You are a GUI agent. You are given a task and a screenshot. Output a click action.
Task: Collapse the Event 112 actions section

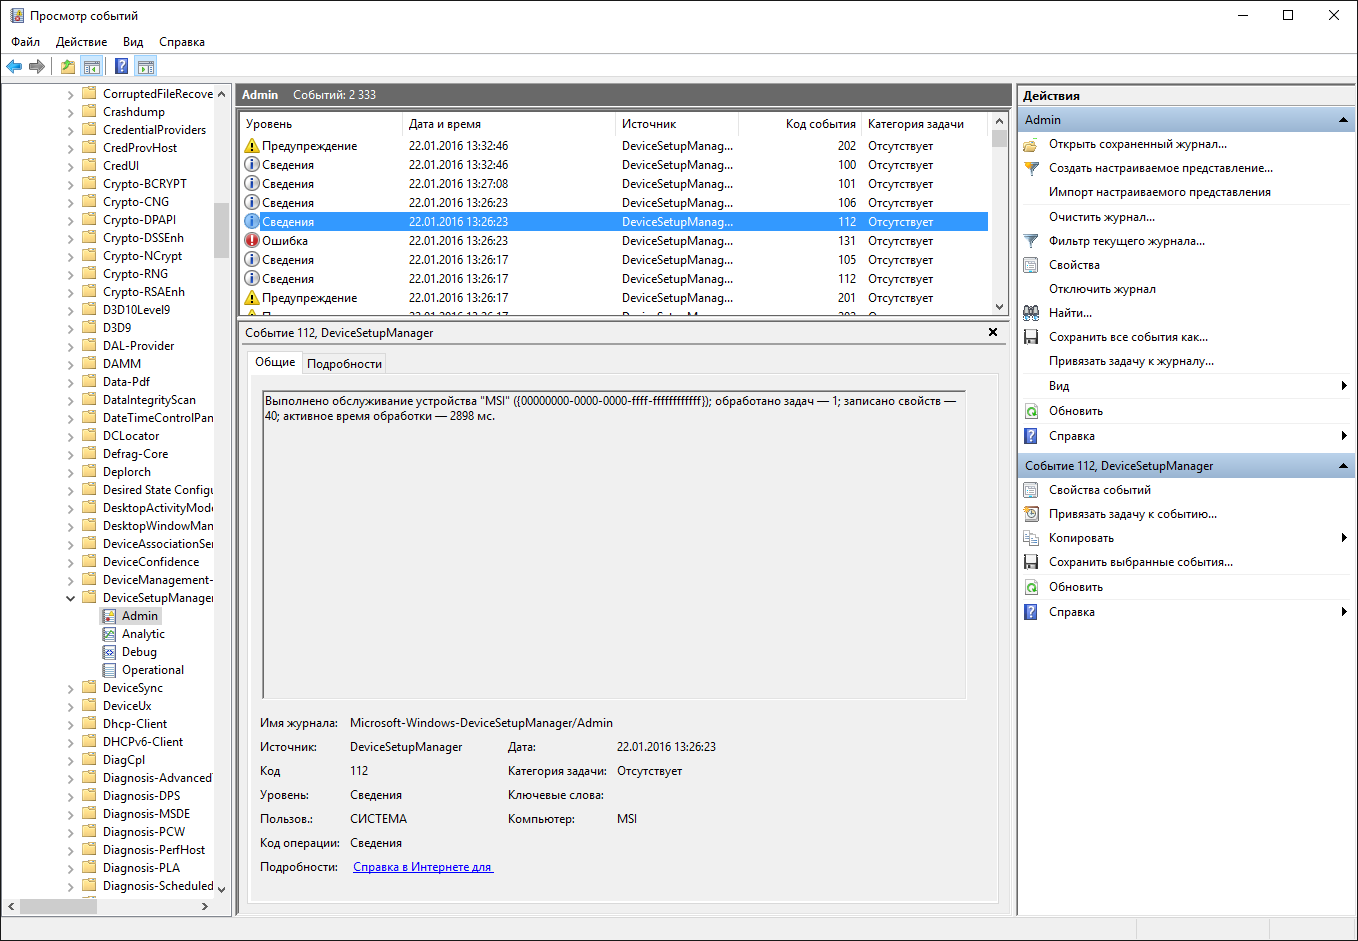click(x=1343, y=466)
